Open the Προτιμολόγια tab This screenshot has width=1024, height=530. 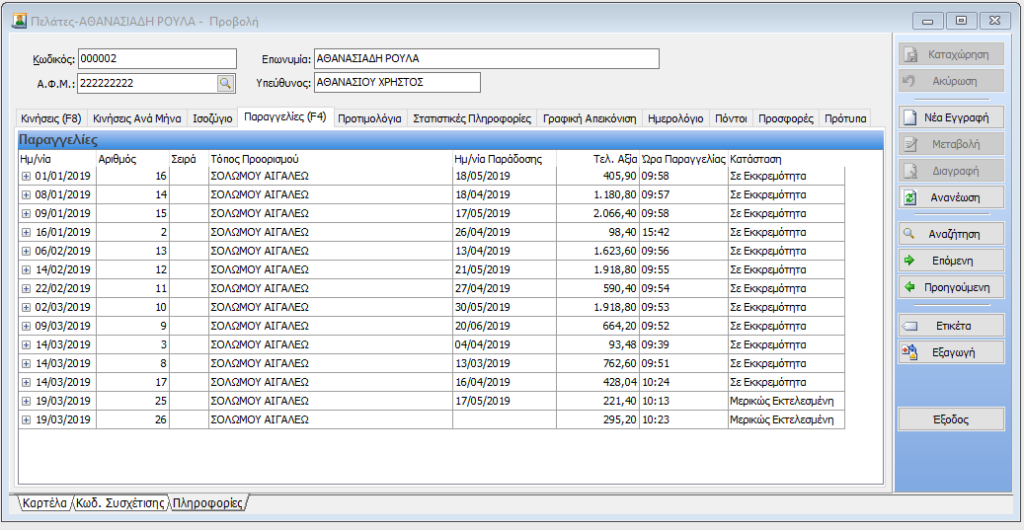pos(370,119)
